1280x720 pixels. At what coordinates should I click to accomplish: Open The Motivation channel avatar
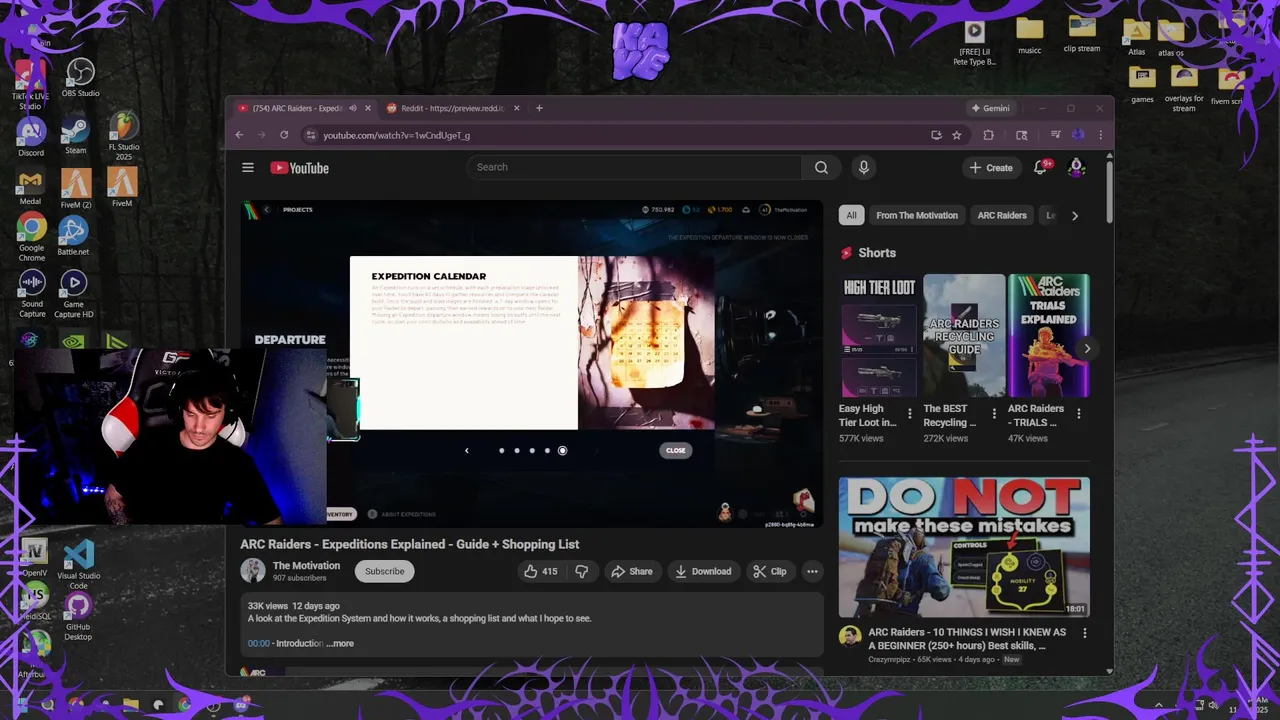click(x=253, y=571)
